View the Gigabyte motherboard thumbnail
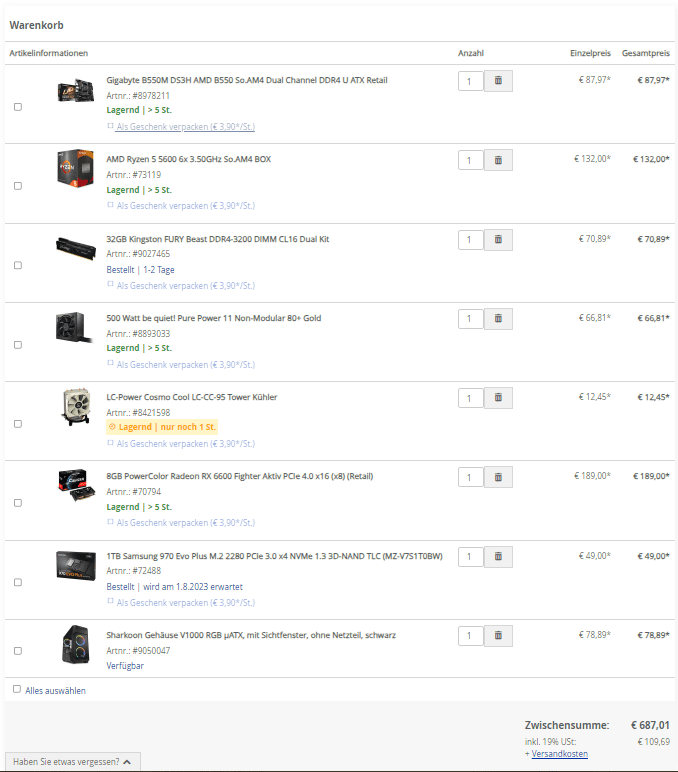Image resolution: width=678 pixels, height=772 pixels. pos(75,90)
